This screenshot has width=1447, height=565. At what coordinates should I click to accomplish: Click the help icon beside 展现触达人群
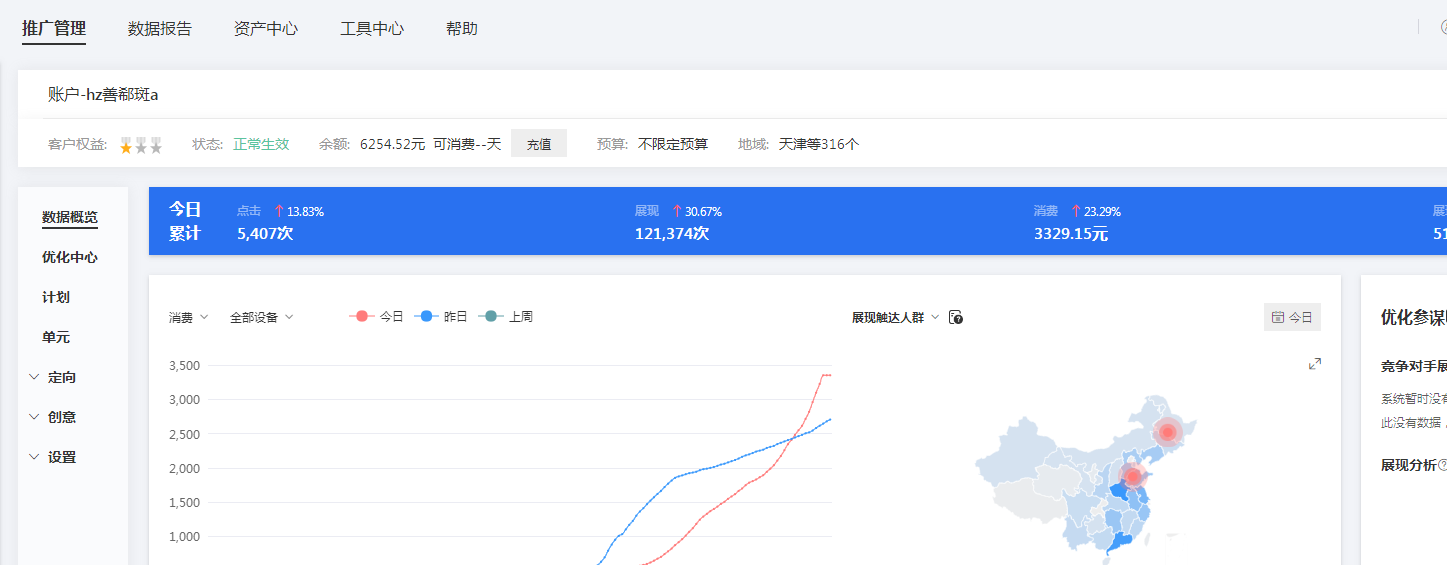[955, 317]
